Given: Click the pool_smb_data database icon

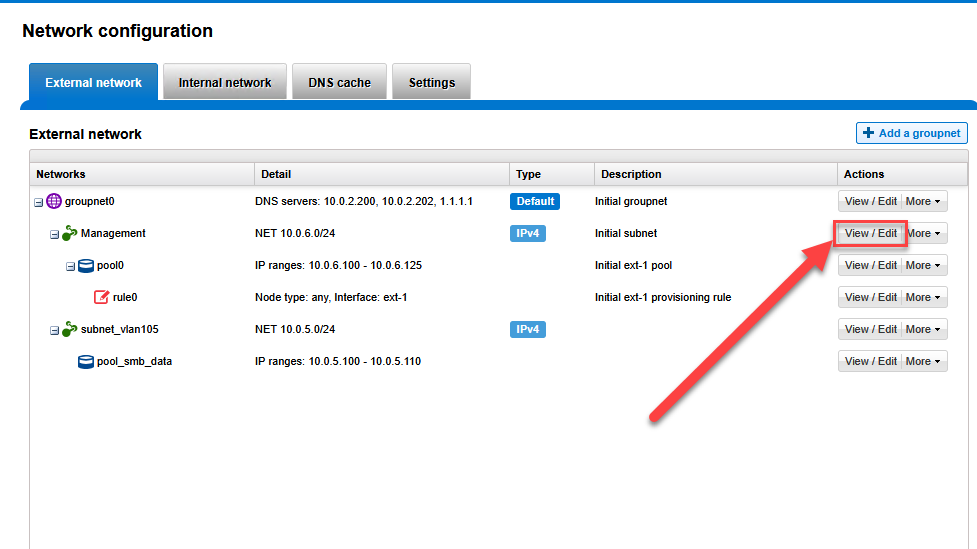Looking at the screenshot, I should [x=86, y=361].
